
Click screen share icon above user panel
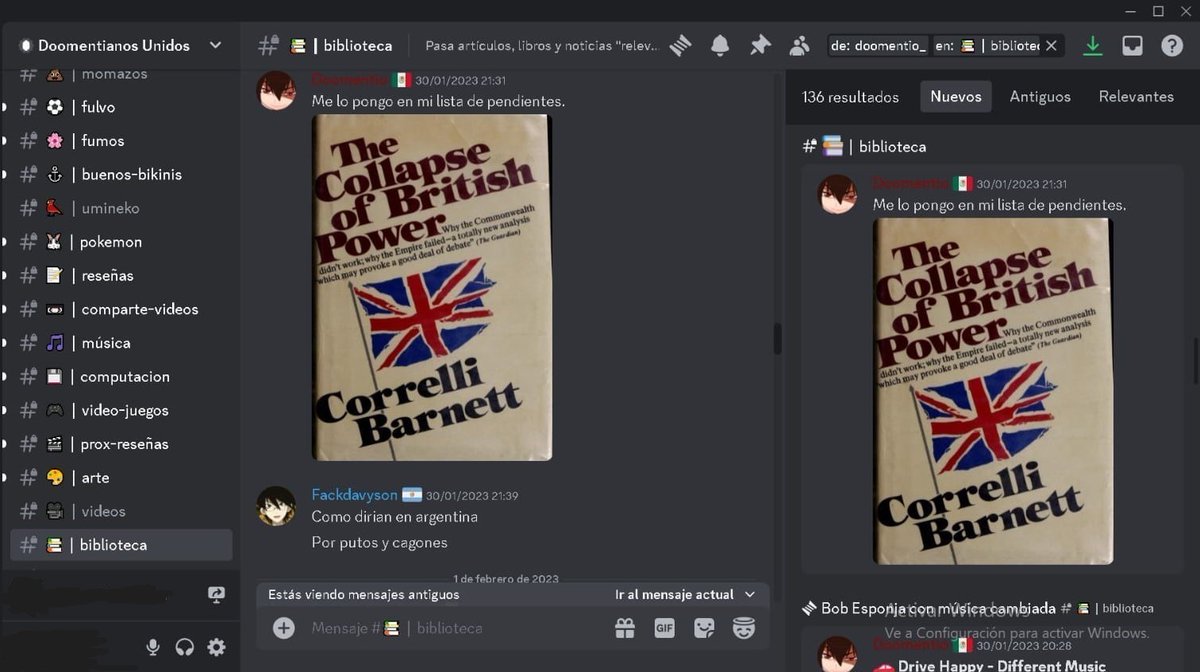216,594
